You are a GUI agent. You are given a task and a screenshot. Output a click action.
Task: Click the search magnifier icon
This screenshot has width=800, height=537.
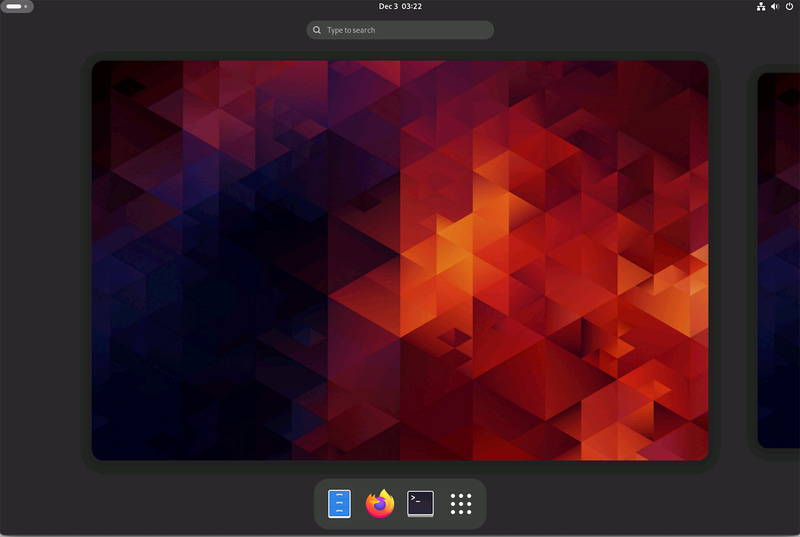[317, 30]
